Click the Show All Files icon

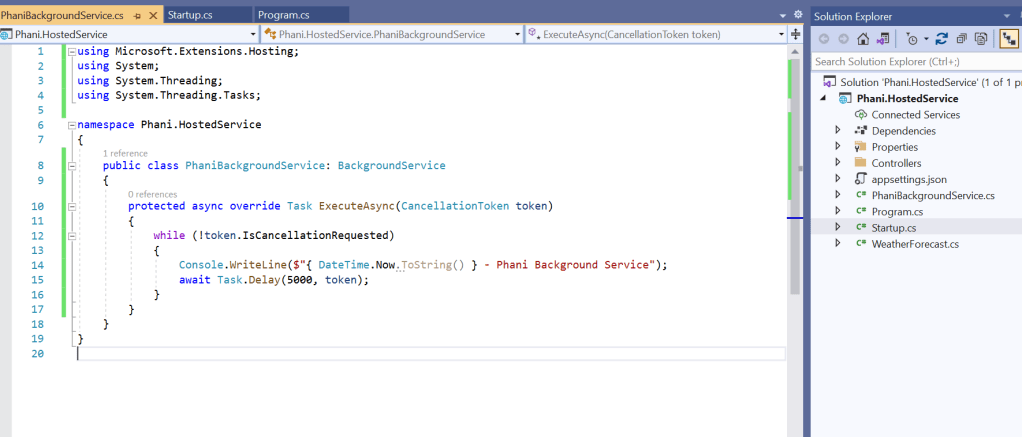tap(979, 39)
